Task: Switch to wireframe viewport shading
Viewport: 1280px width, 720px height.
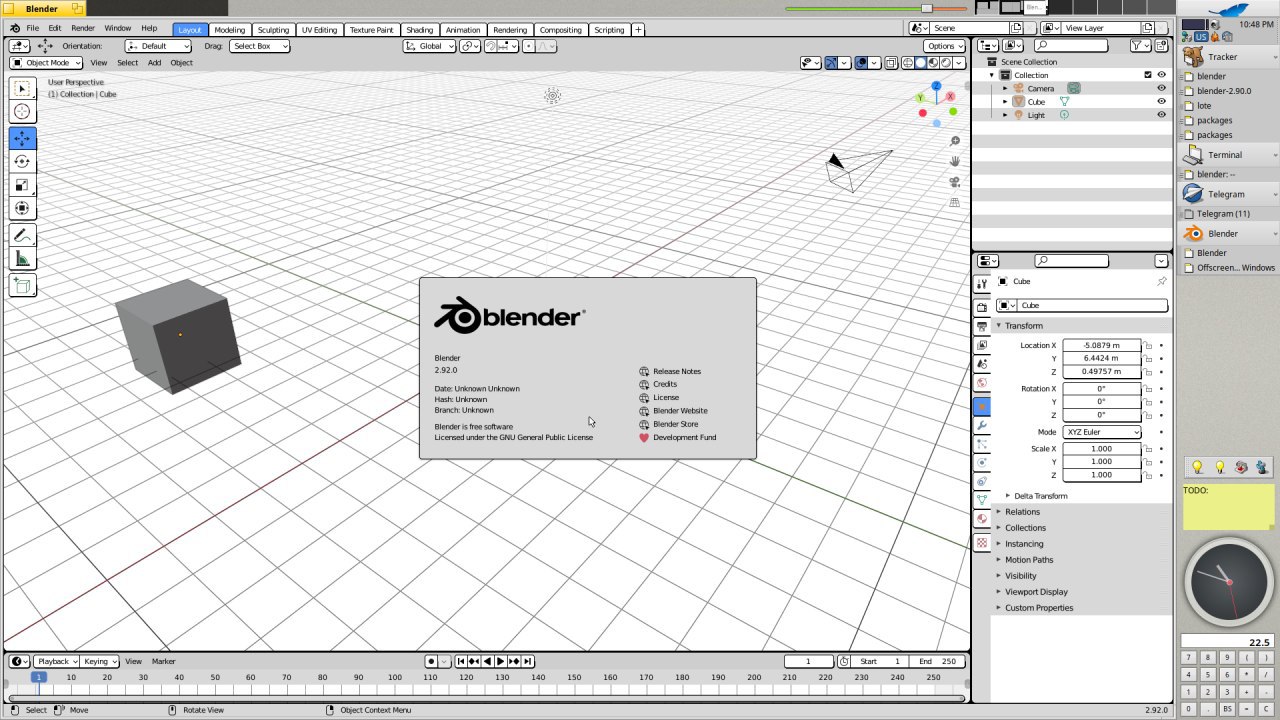Action: tap(907, 62)
